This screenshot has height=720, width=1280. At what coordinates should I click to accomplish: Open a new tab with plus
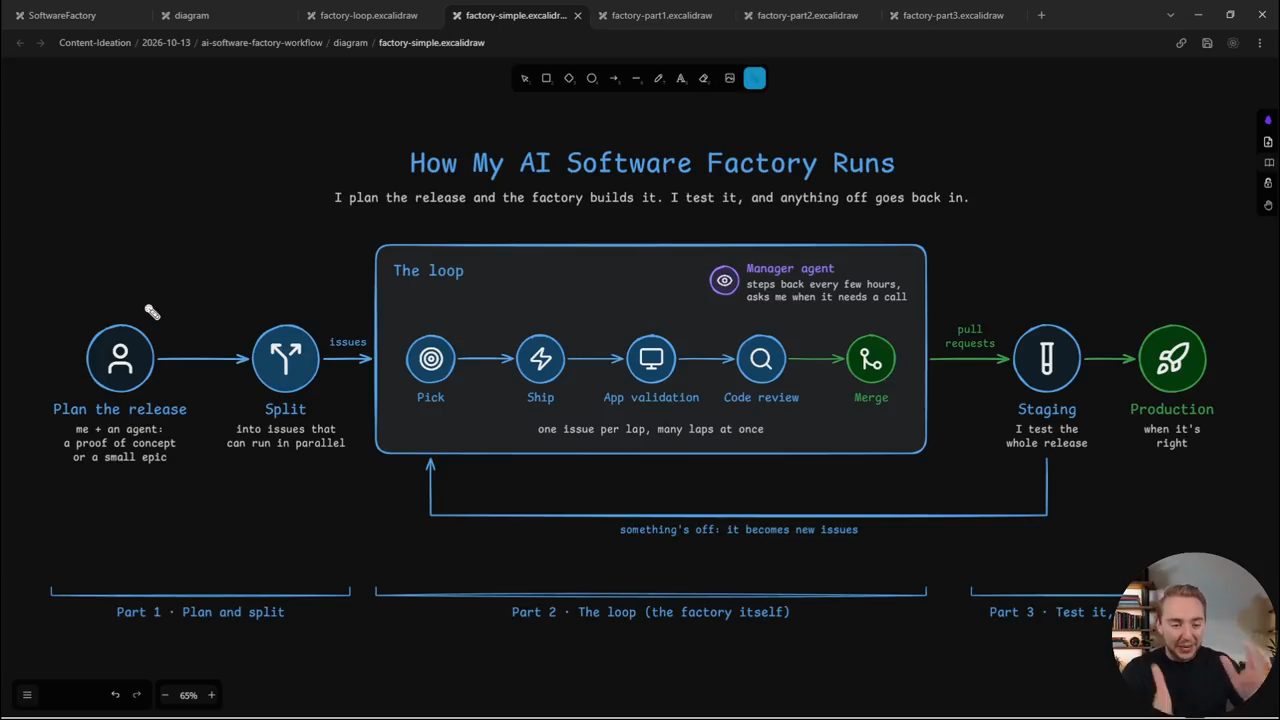pyautogui.click(x=1041, y=15)
